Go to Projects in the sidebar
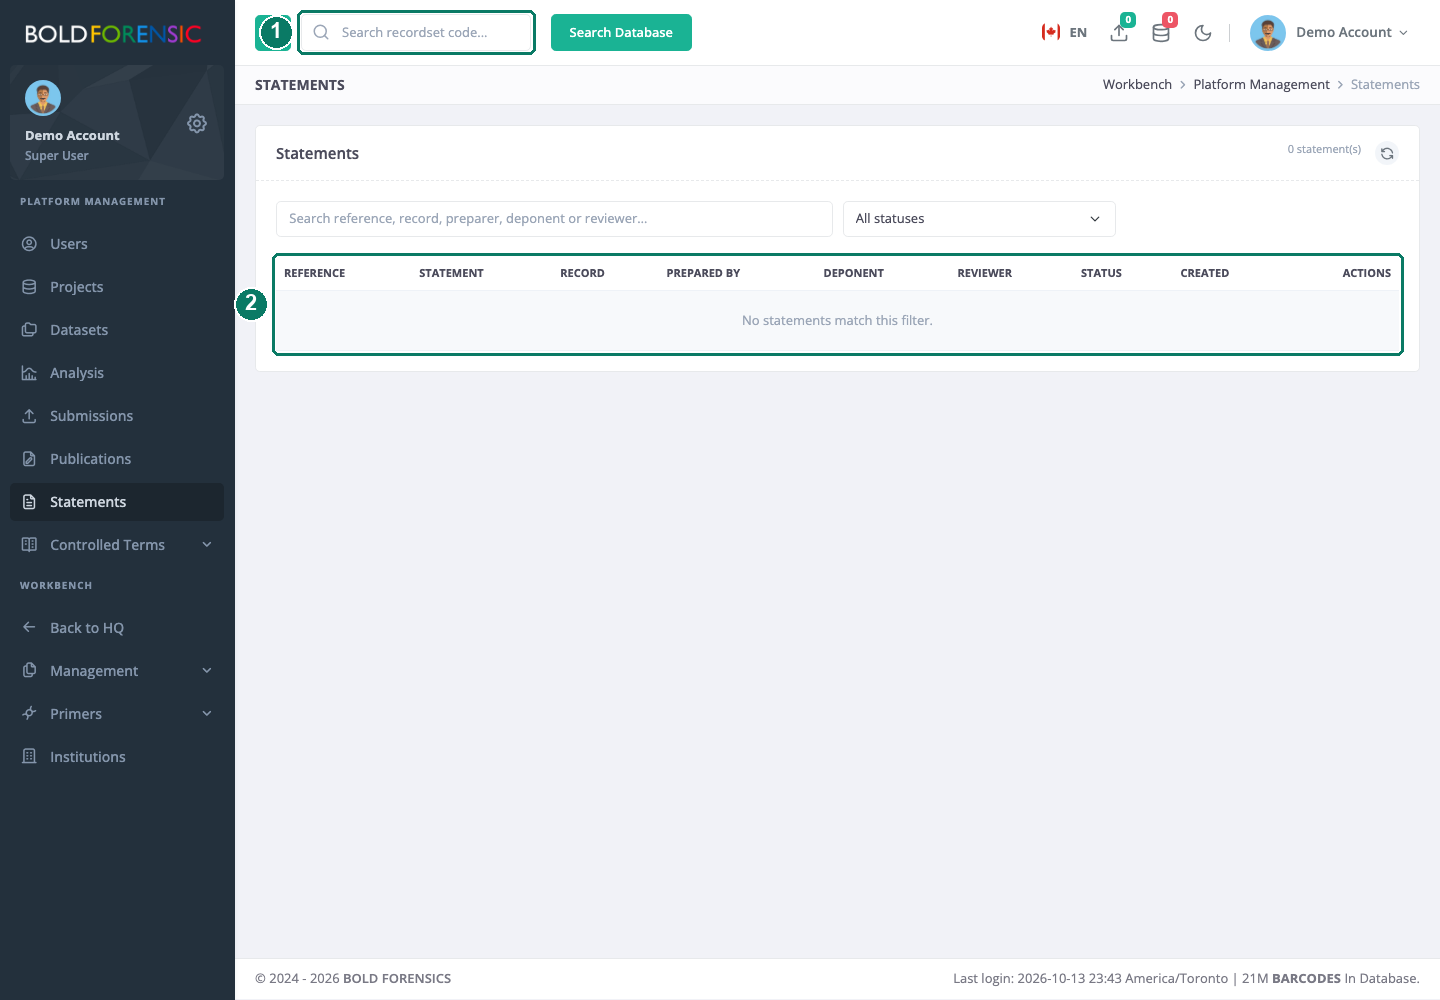The width and height of the screenshot is (1440, 1000). [x=117, y=287]
